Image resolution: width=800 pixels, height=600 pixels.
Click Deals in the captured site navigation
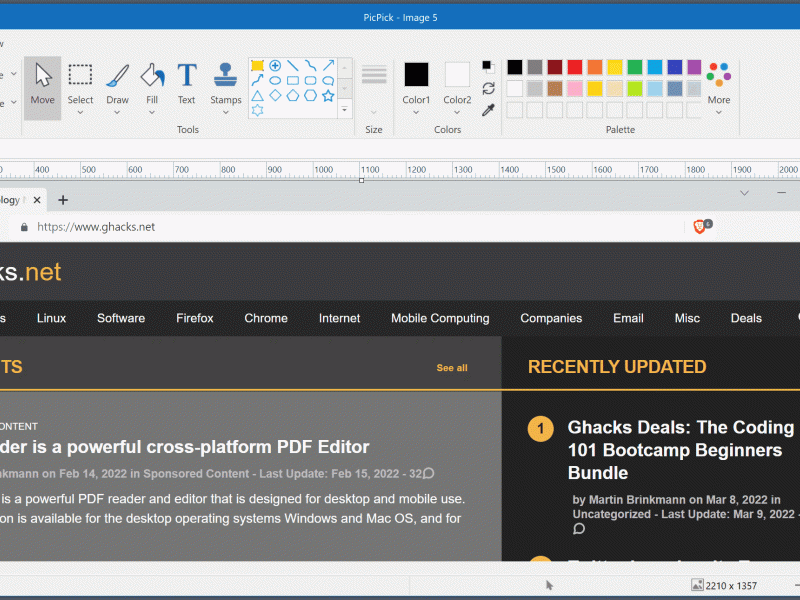click(x=746, y=318)
